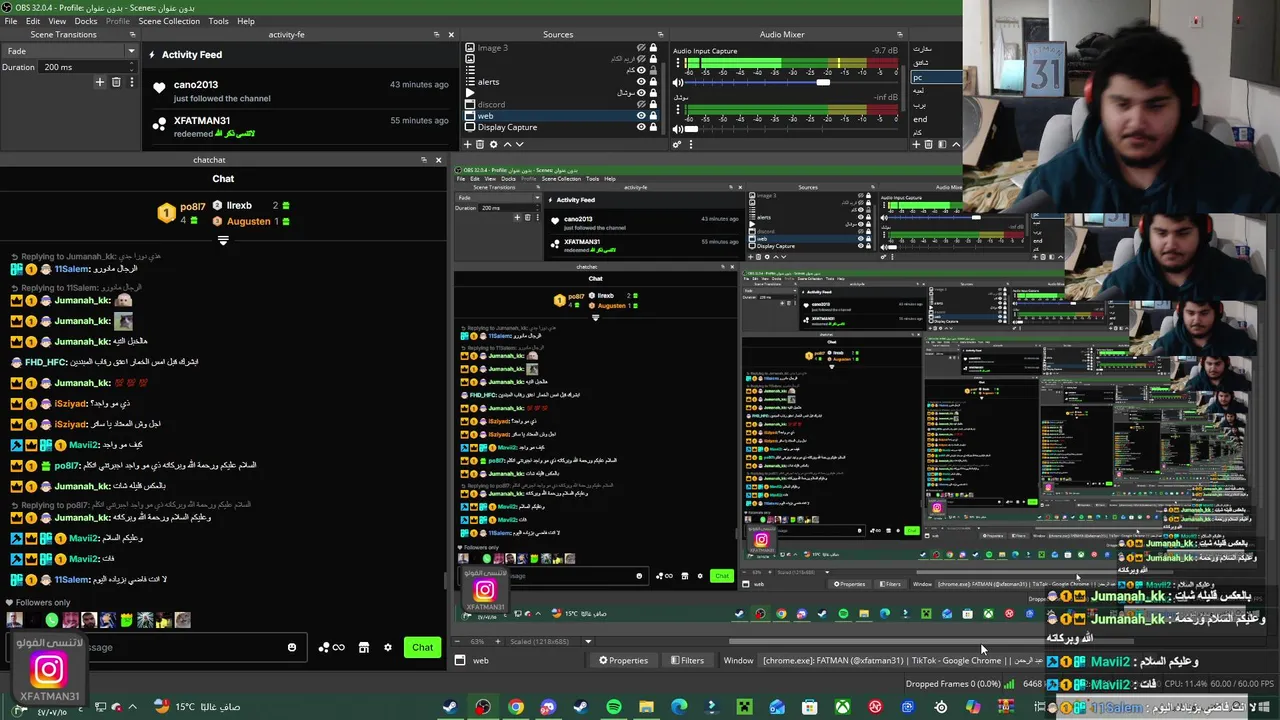Mute the سوشال audio channel speaker icon

[x=677, y=128]
